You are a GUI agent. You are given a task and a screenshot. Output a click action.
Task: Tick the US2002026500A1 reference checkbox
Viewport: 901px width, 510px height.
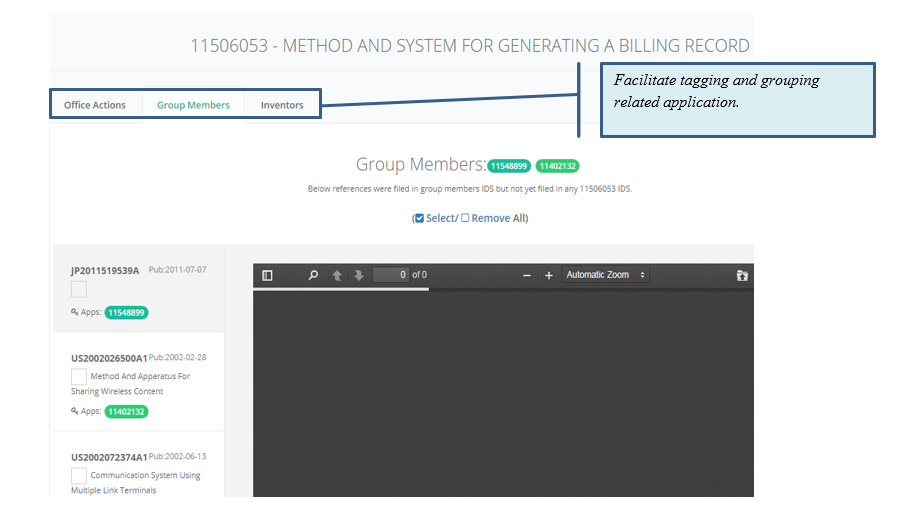[x=79, y=377]
